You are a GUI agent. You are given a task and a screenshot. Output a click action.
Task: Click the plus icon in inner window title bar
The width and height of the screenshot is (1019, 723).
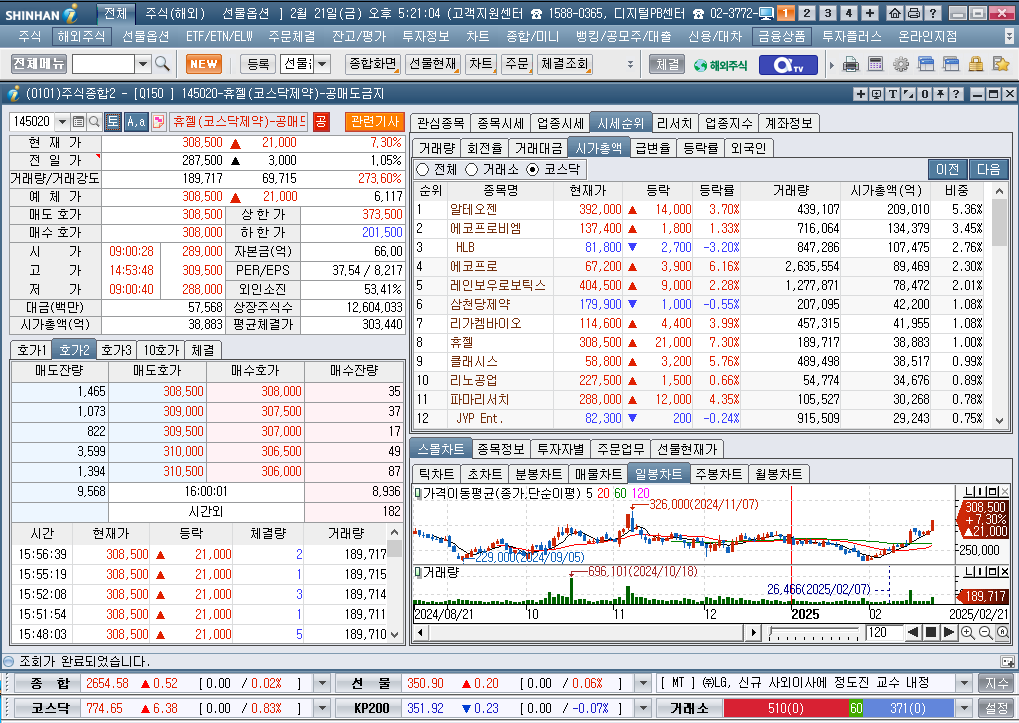point(860,94)
